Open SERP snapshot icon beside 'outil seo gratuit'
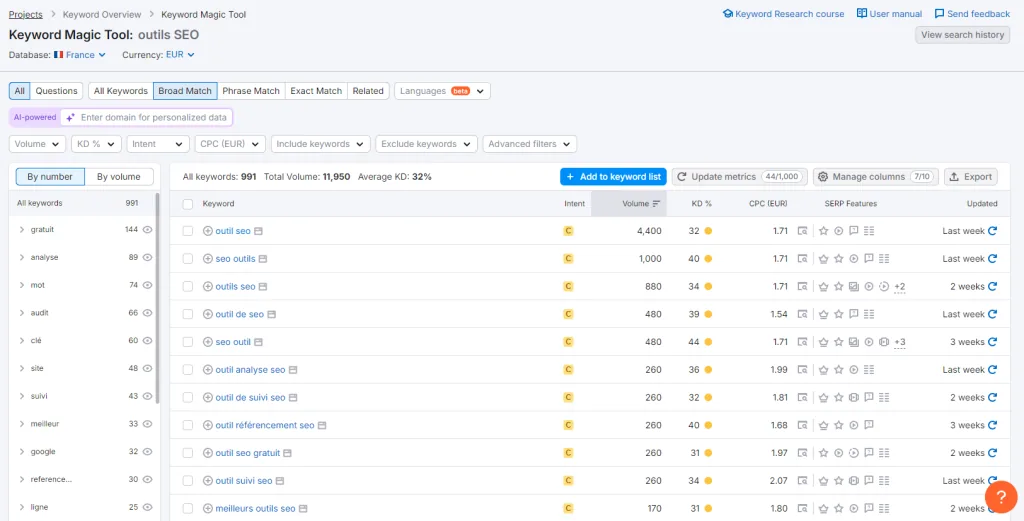 [x=287, y=453]
